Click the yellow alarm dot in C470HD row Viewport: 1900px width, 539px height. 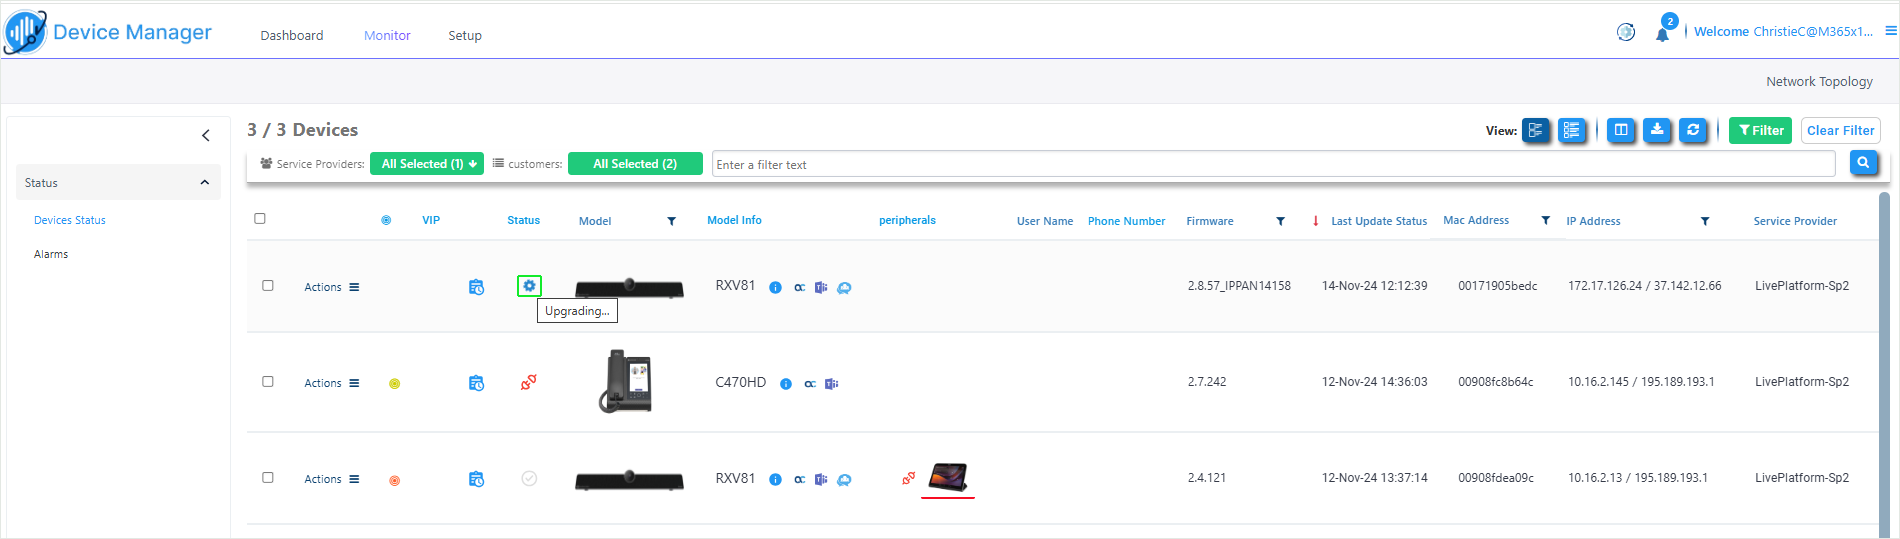point(394,384)
